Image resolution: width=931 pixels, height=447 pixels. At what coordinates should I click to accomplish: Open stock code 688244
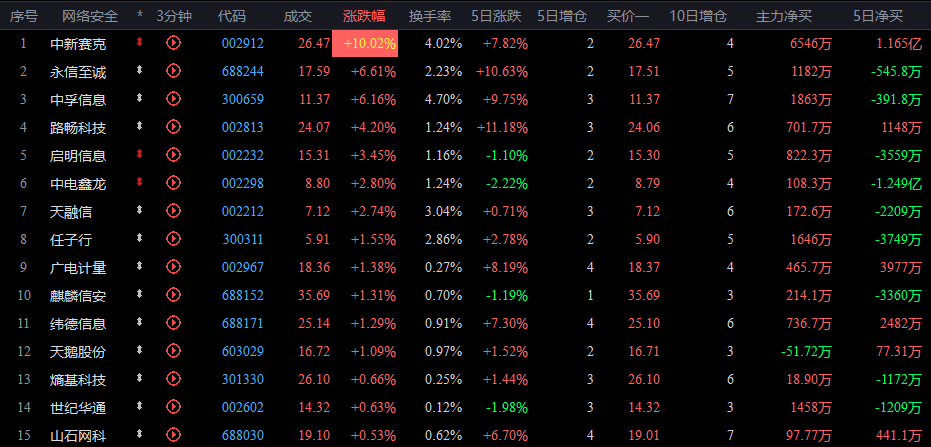[x=243, y=71]
